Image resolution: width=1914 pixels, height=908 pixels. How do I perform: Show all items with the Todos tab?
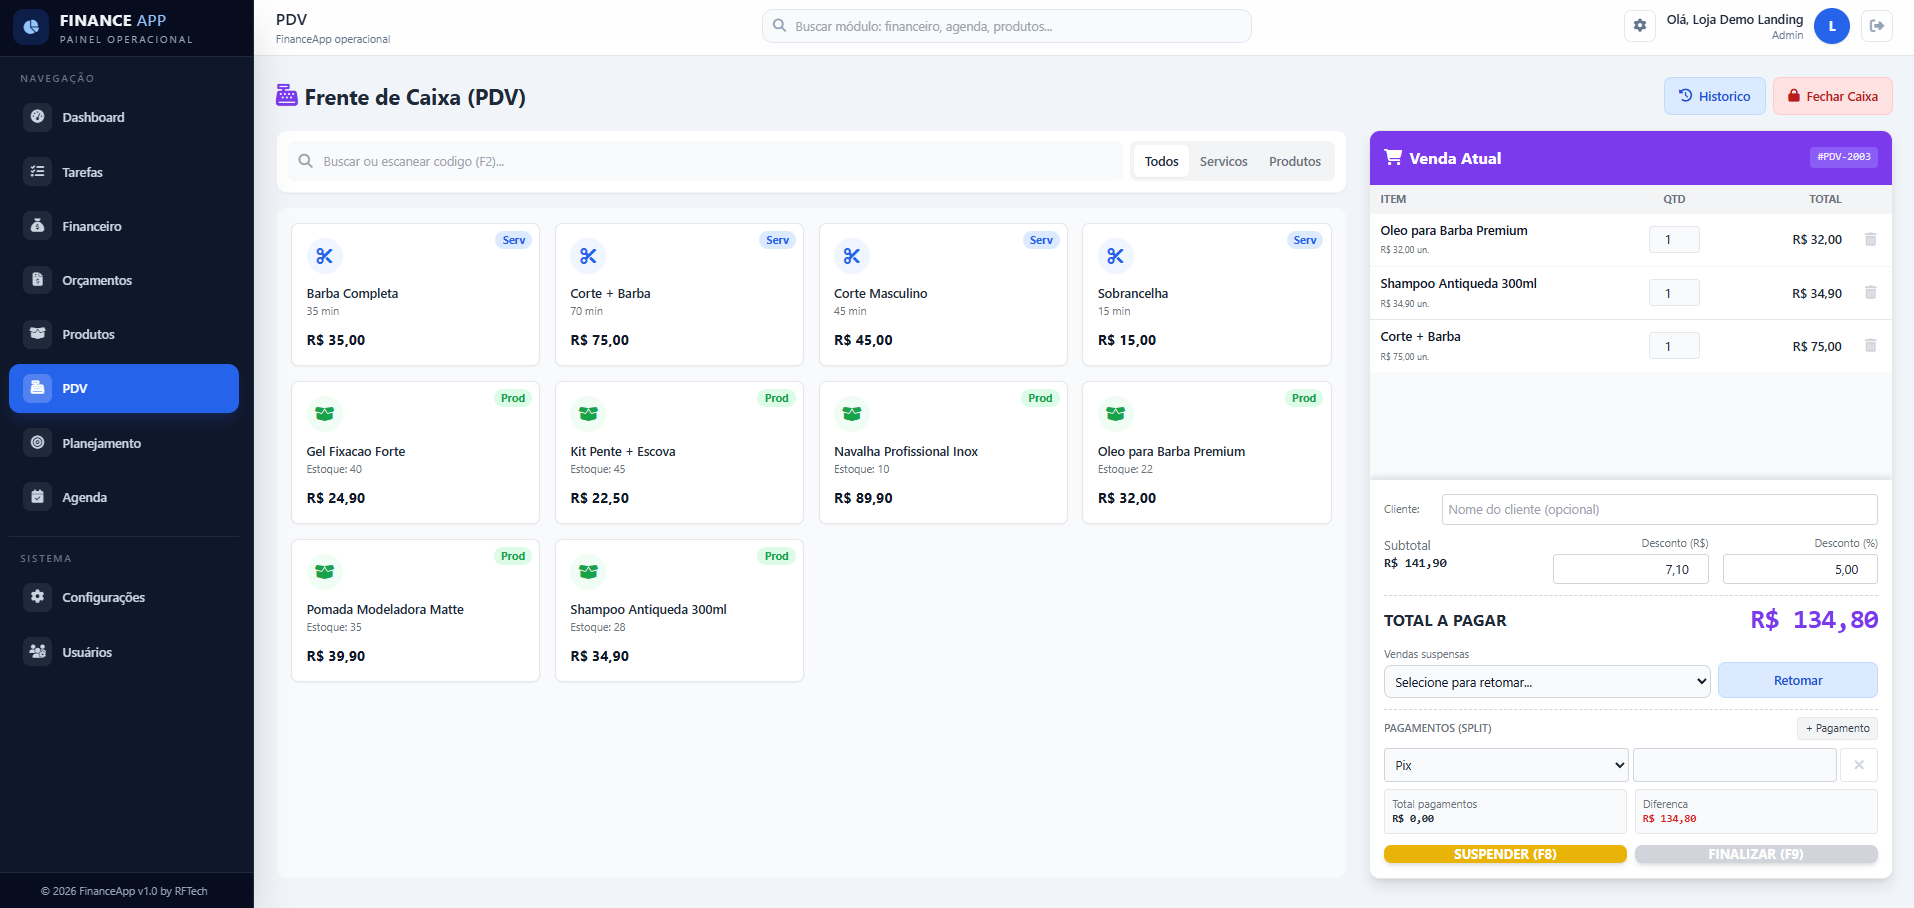1161,161
